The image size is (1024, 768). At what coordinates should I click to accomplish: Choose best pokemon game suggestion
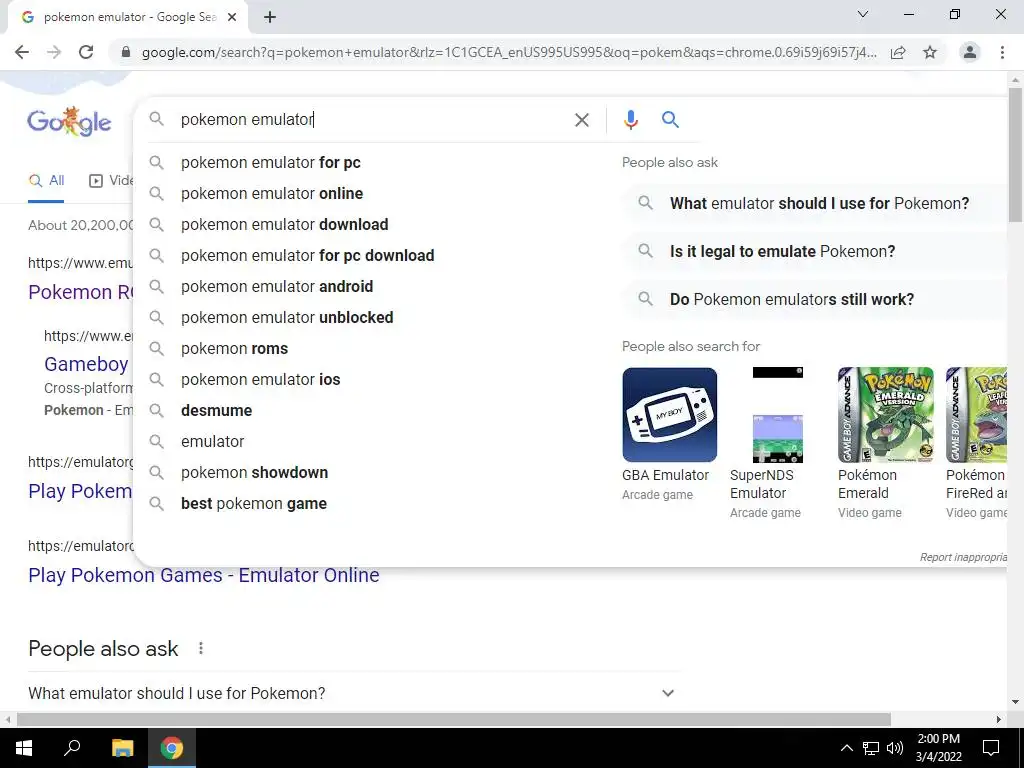370,504
